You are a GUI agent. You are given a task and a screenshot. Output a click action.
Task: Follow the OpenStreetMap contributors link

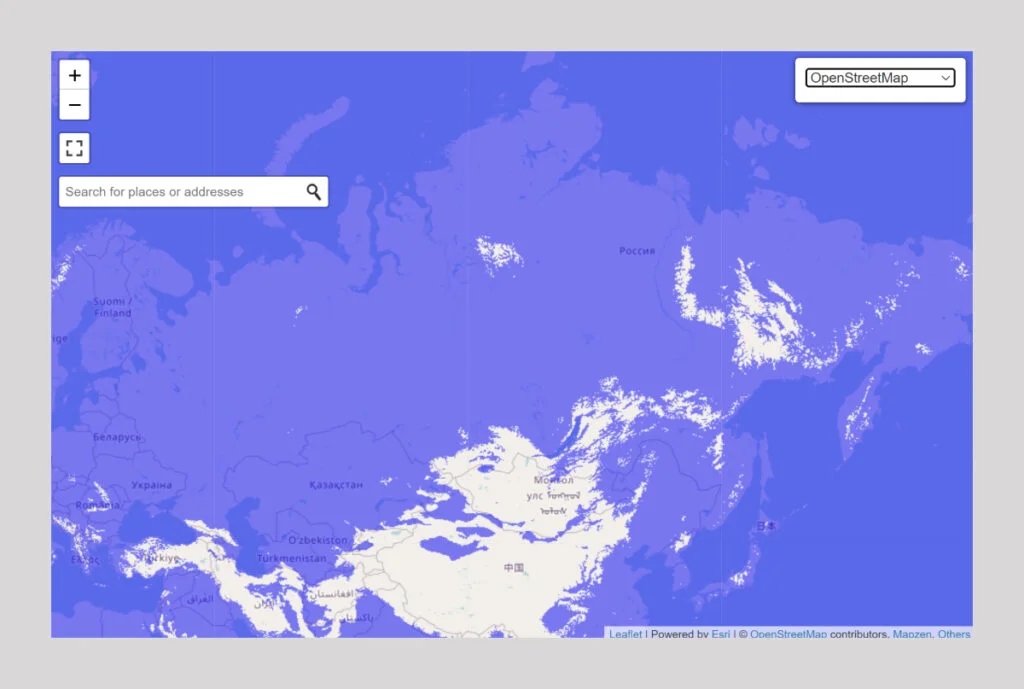point(788,634)
